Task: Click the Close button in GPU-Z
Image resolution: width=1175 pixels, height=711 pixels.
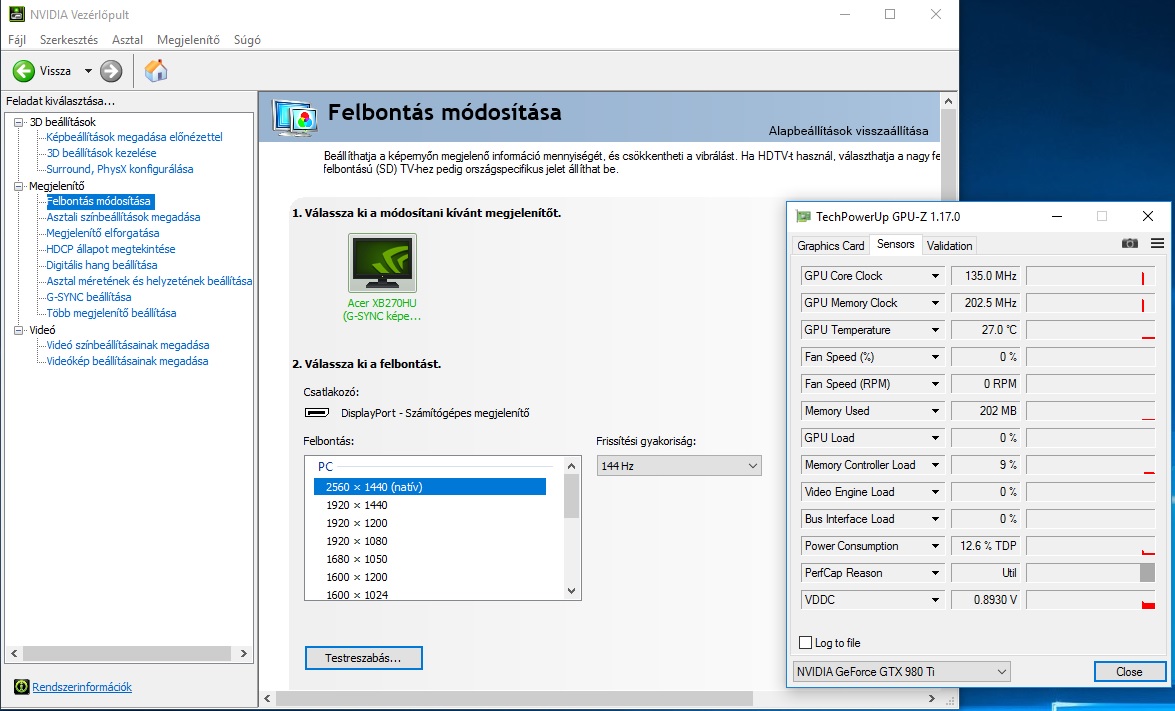Action: click(x=1129, y=671)
